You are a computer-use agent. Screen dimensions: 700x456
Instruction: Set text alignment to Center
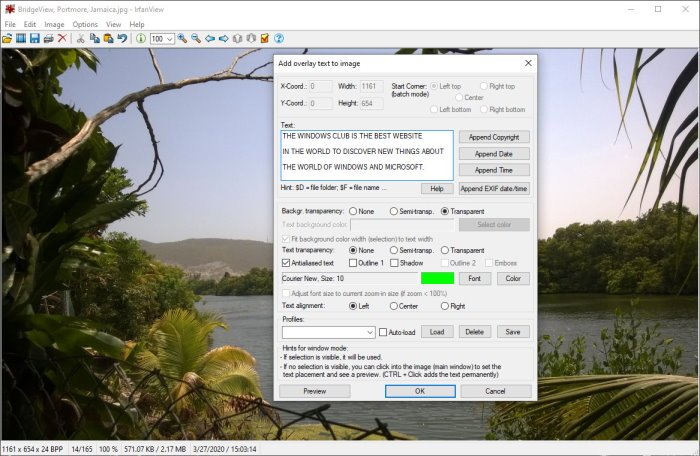[394, 306]
